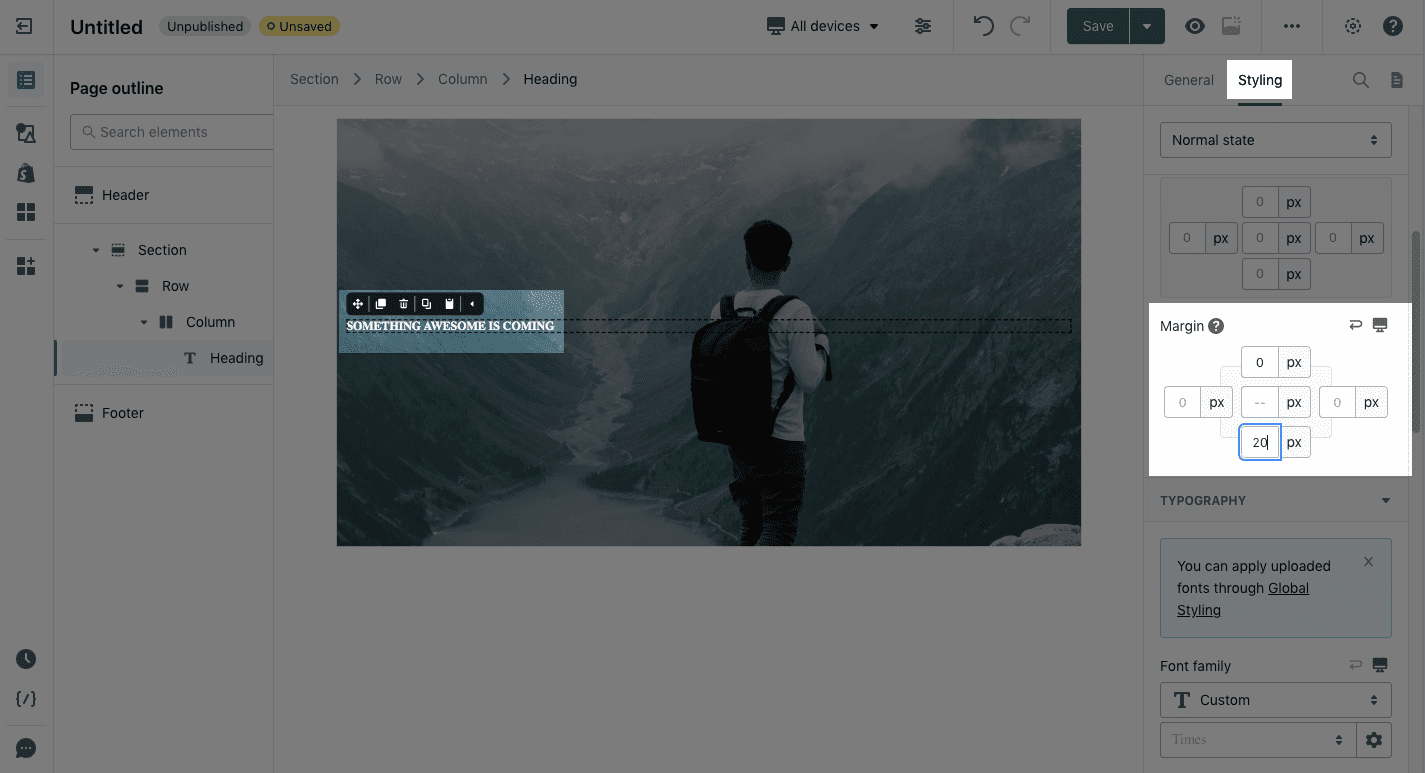Click the exit editor icon at top-left
The image size is (1425, 773).
[25, 26]
